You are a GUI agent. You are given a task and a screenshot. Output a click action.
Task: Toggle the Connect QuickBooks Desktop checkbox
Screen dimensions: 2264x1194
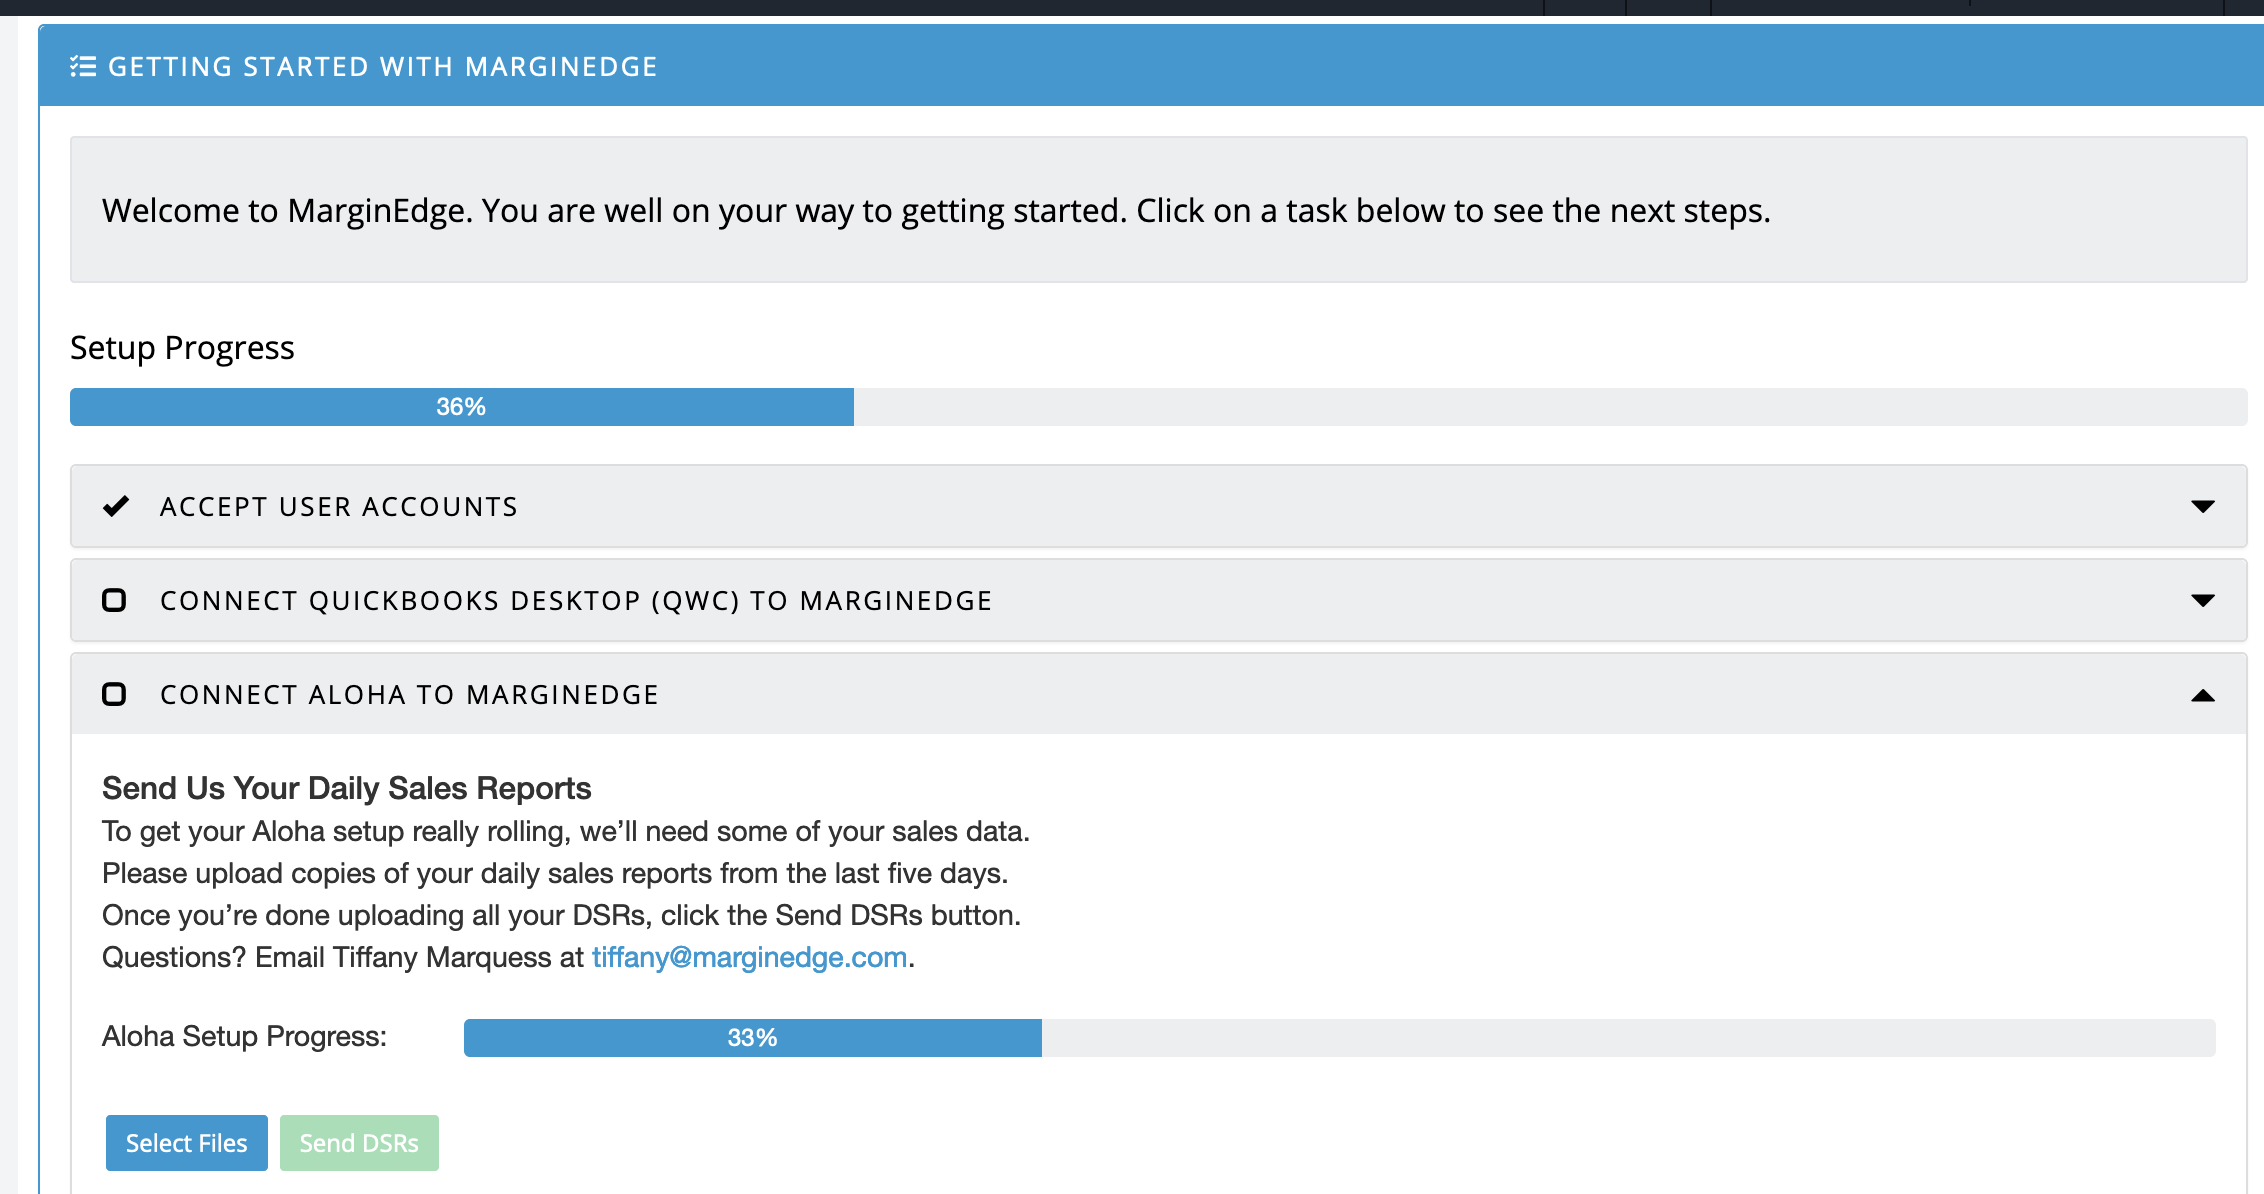pyautogui.click(x=115, y=600)
